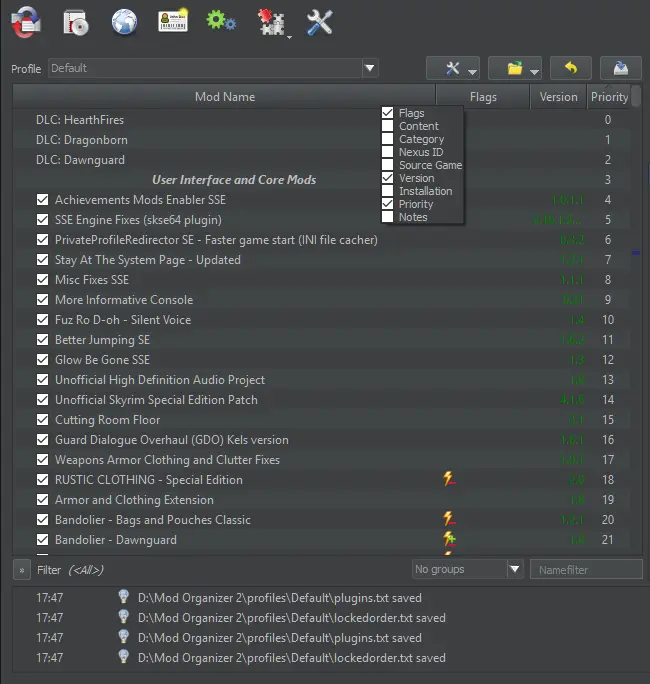Uncheck Cutting Room Floor mod
Viewport: 650px width, 684px height.
[42, 420]
